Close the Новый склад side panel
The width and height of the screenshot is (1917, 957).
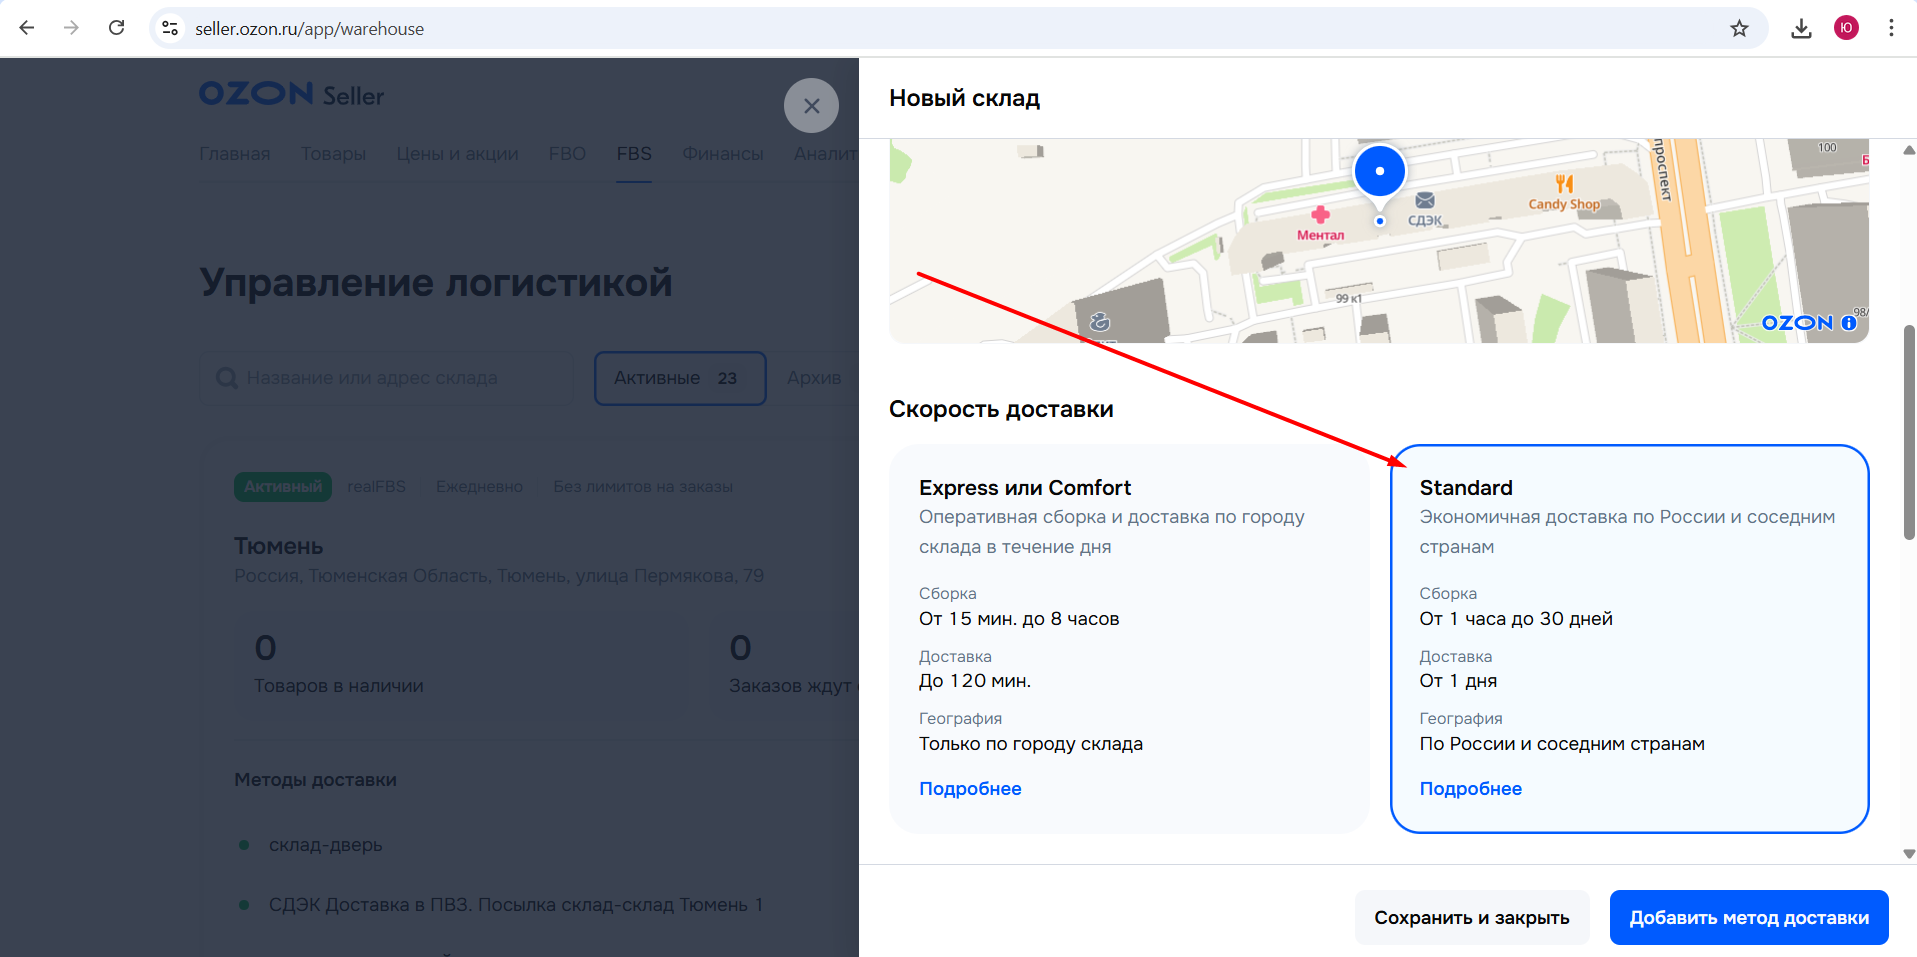[x=811, y=106]
